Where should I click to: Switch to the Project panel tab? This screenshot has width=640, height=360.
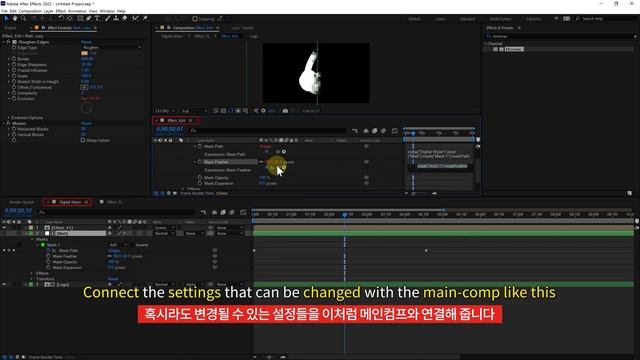11,28
